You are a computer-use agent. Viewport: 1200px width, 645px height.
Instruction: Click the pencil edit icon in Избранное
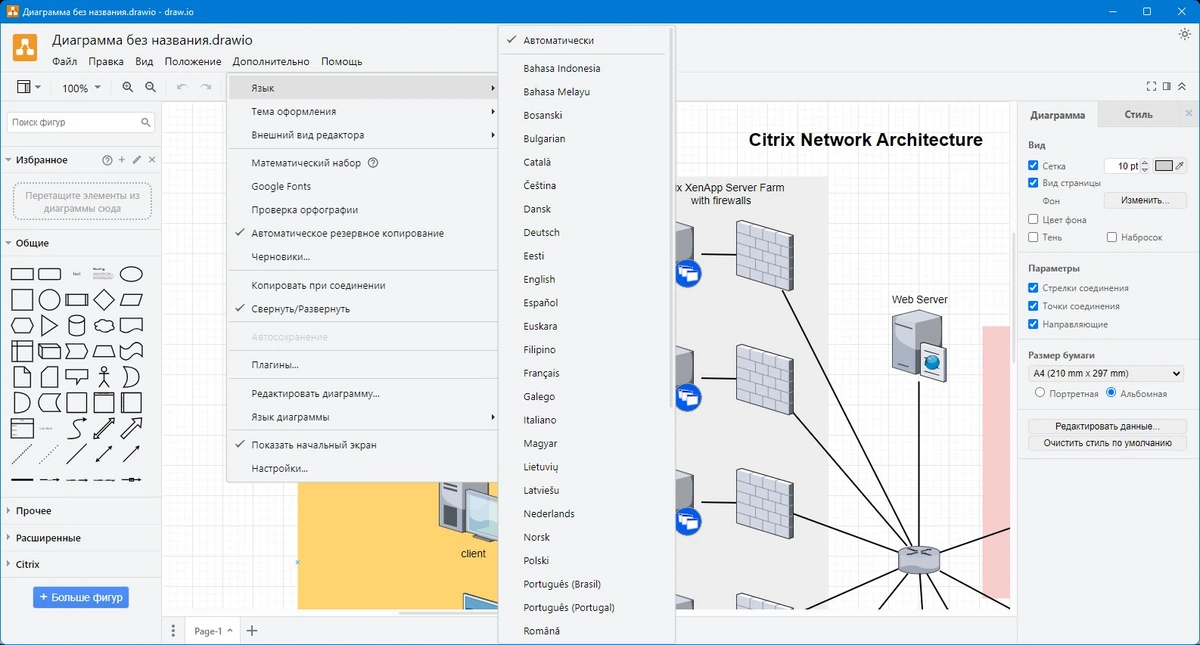pos(137,160)
